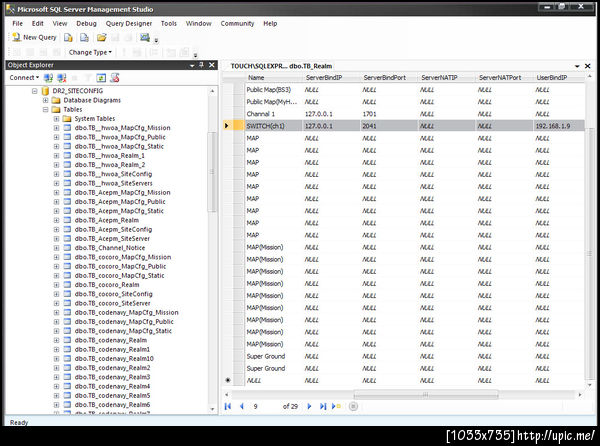Open the View menu
The height and width of the screenshot is (446, 600).
60,23
